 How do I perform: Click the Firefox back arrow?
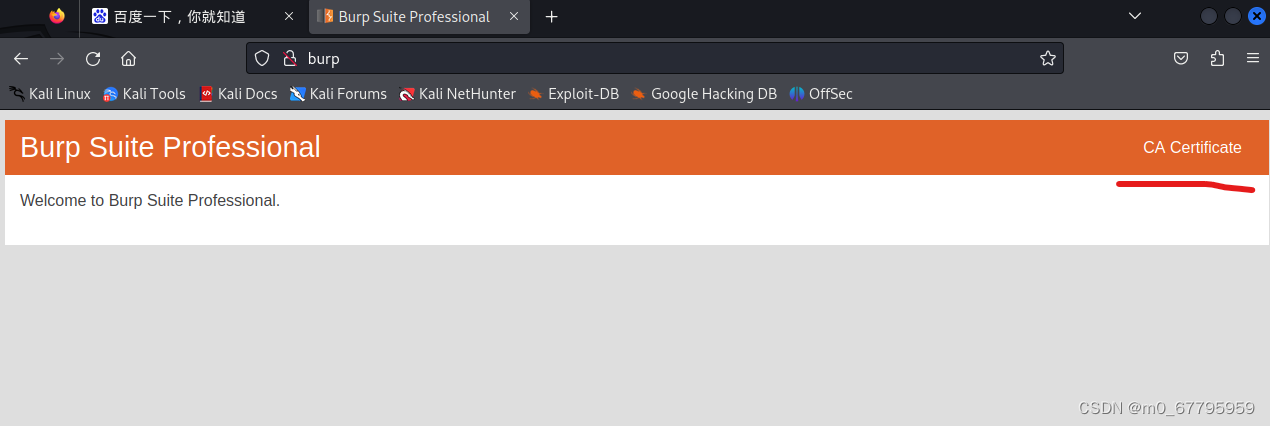click(21, 58)
